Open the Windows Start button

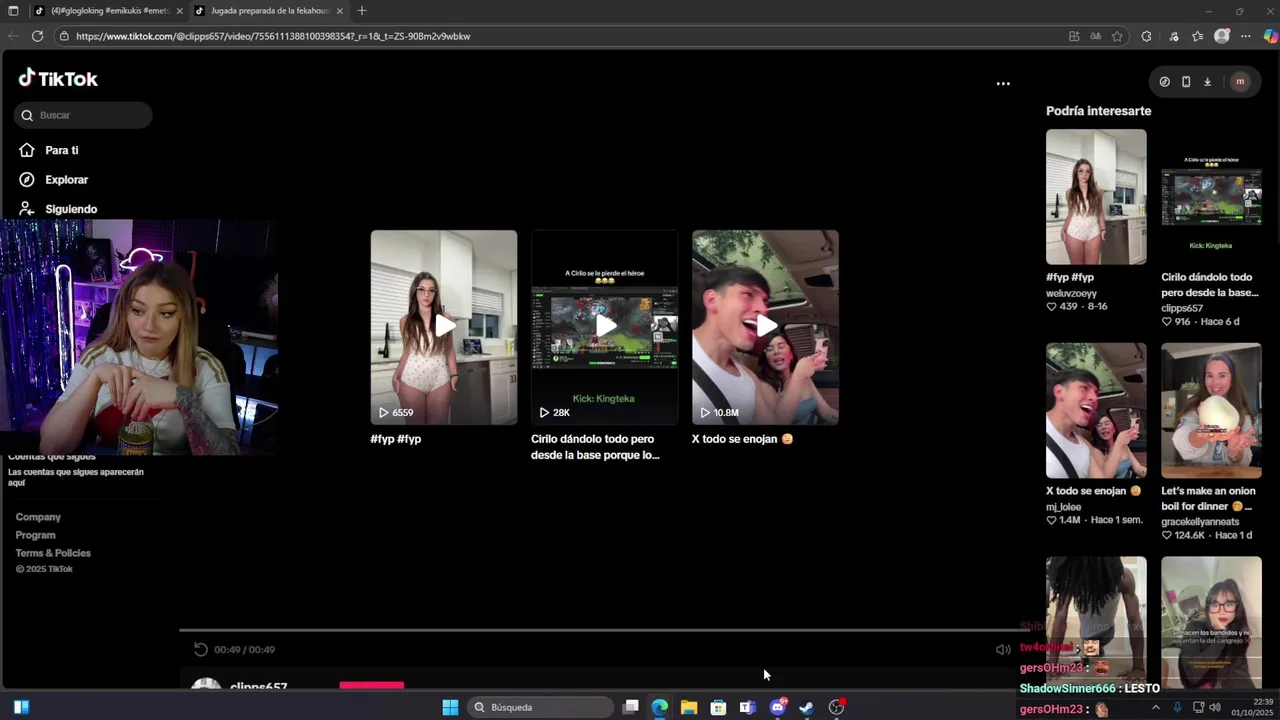(450, 707)
